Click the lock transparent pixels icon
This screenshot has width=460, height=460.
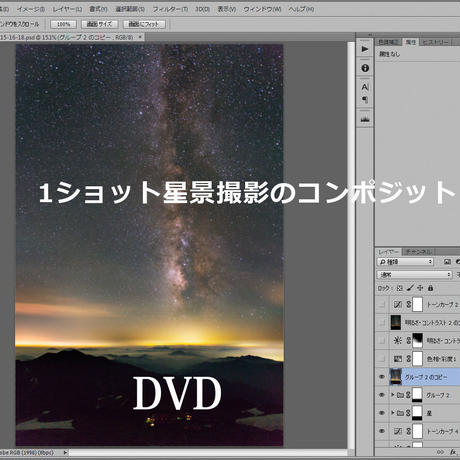pyautogui.click(x=399, y=288)
